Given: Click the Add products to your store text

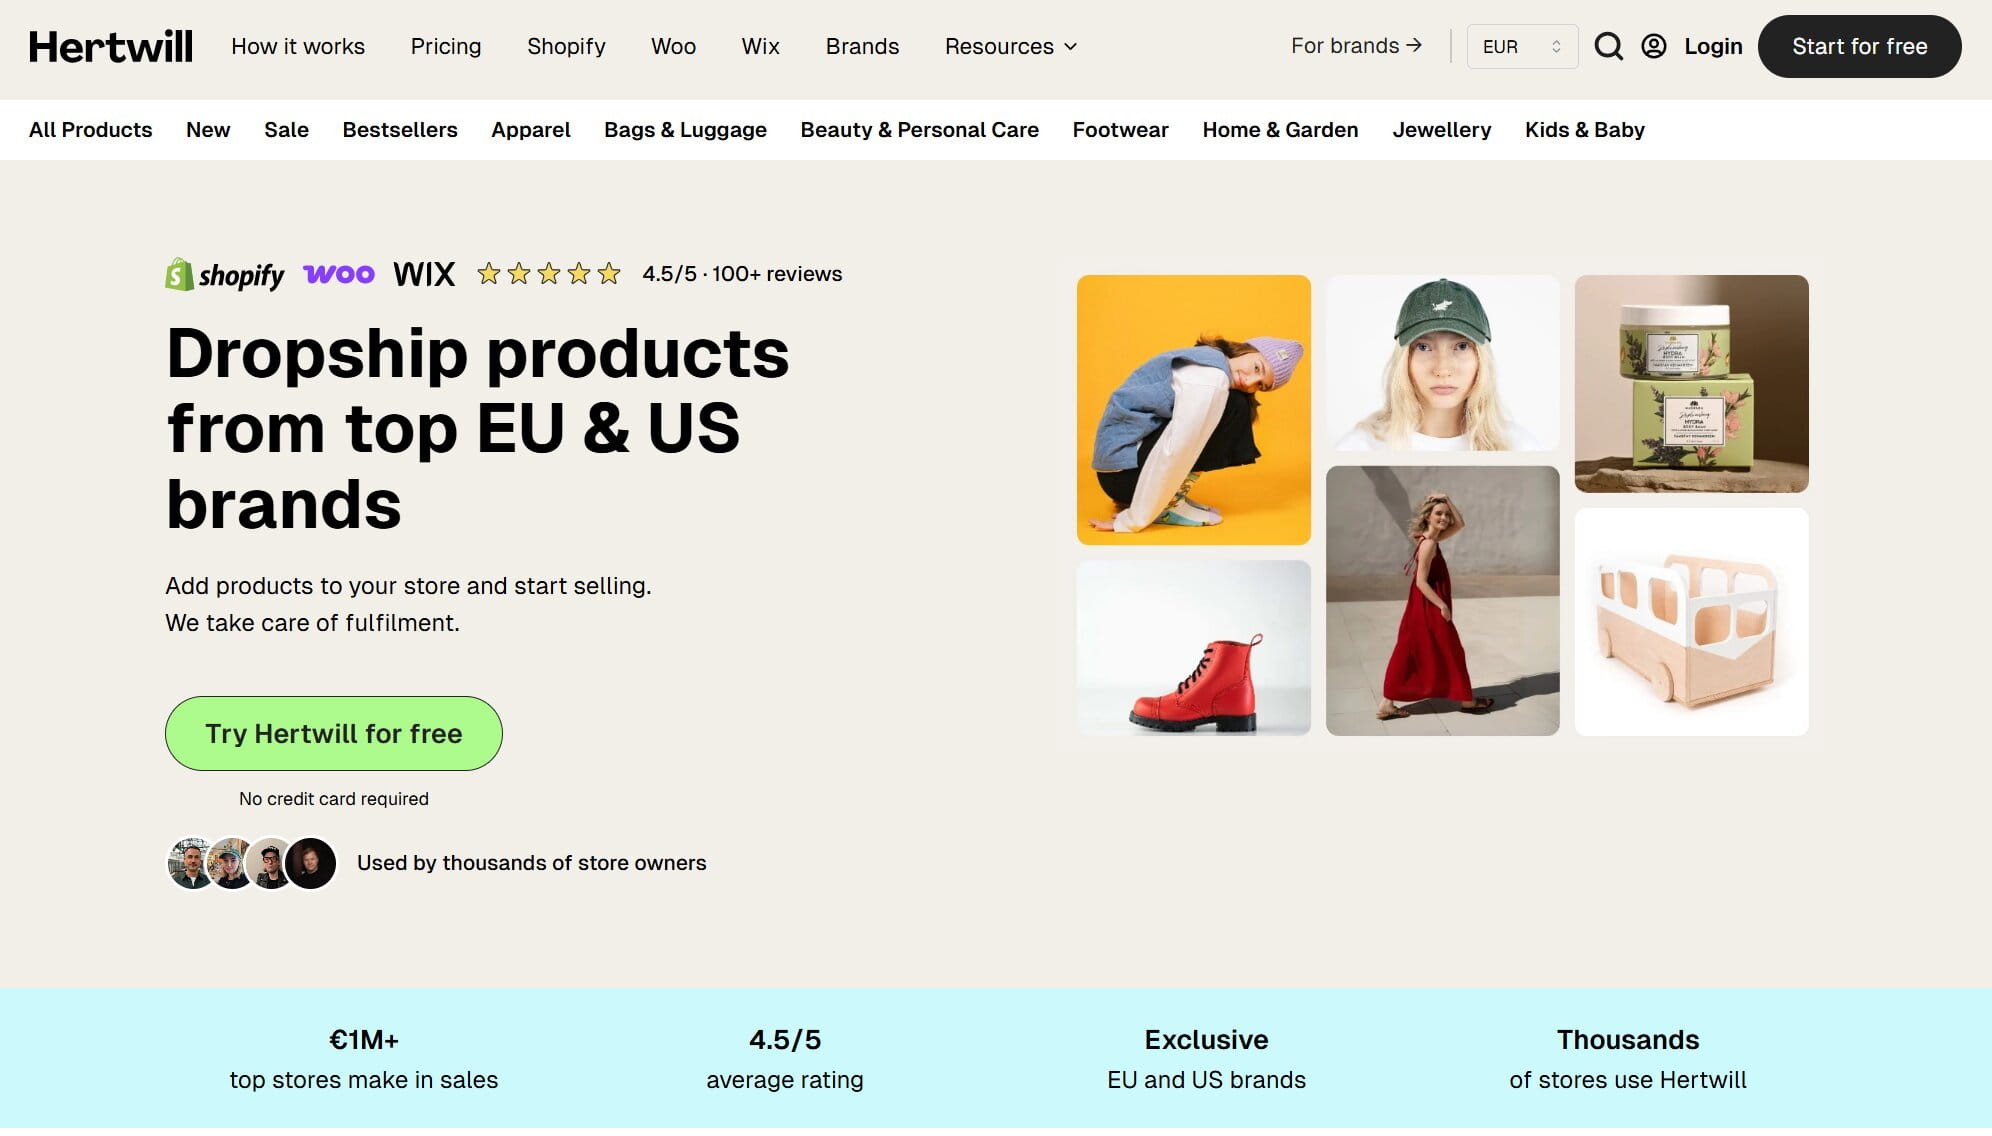Looking at the screenshot, I should pos(408,604).
